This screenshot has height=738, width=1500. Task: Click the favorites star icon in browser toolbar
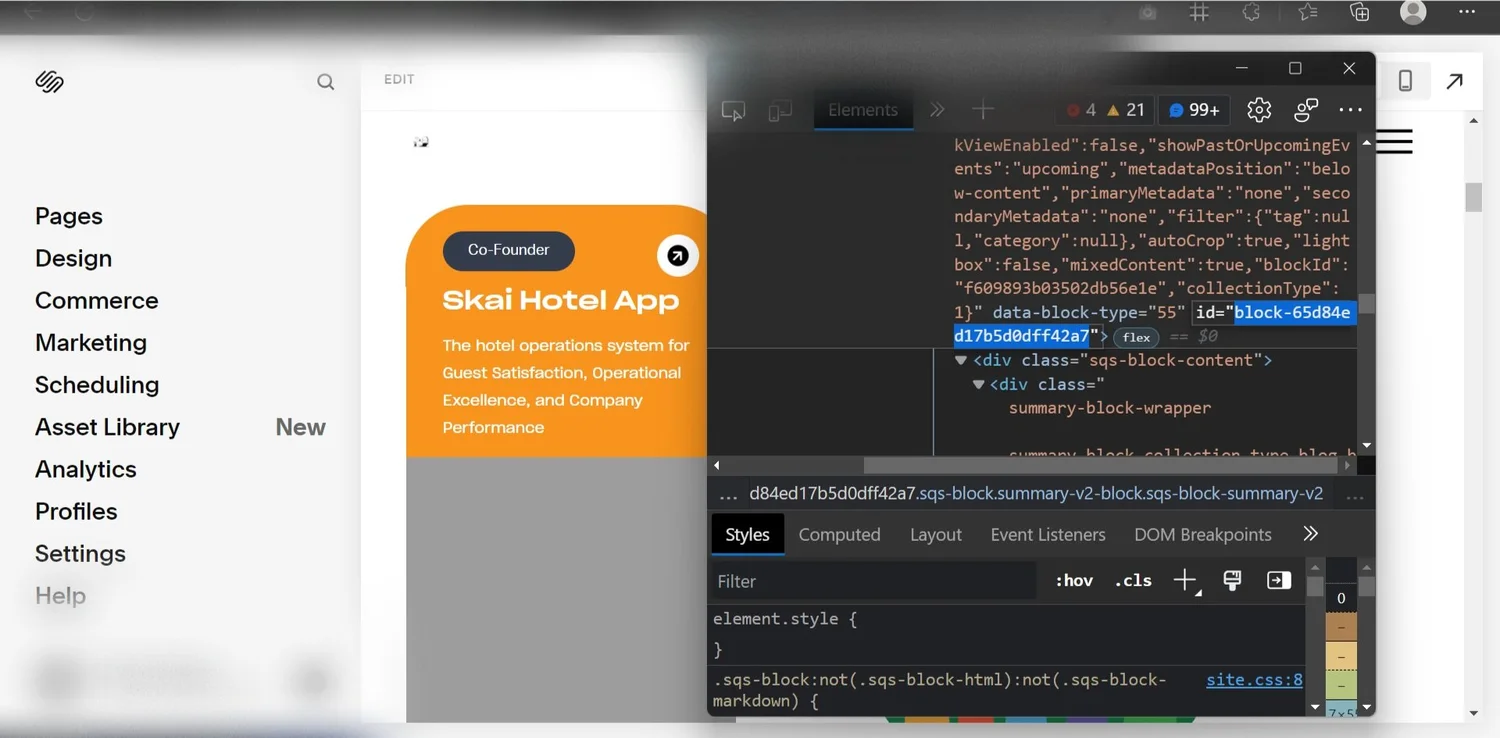point(1306,13)
